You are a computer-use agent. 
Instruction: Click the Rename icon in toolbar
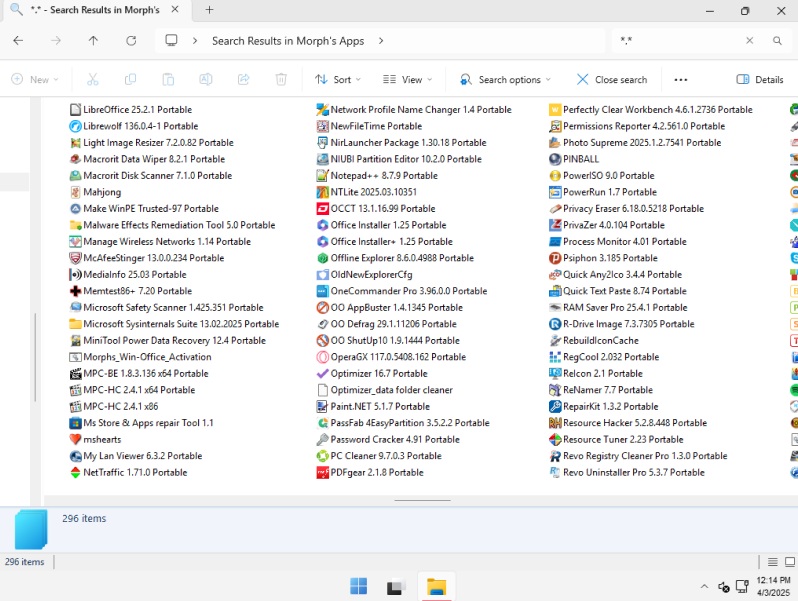point(206,79)
